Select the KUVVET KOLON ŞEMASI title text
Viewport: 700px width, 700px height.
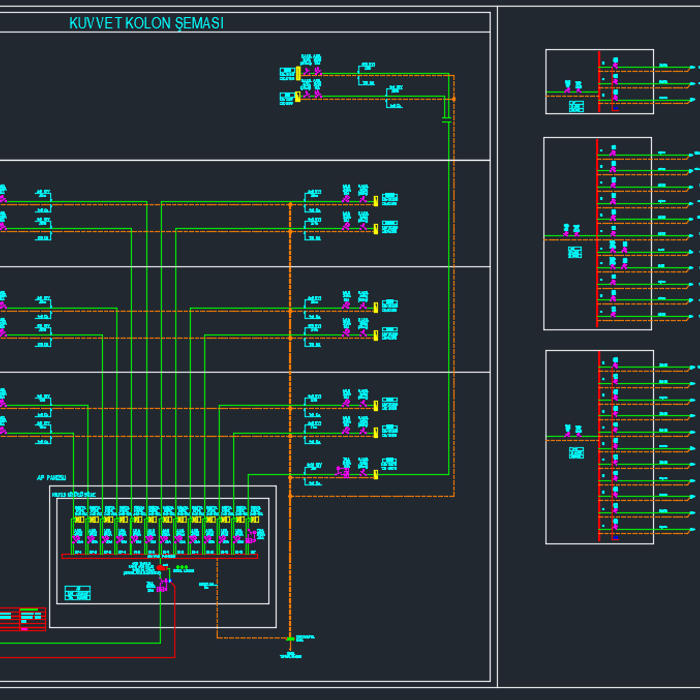pyautogui.click(x=146, y=23)
